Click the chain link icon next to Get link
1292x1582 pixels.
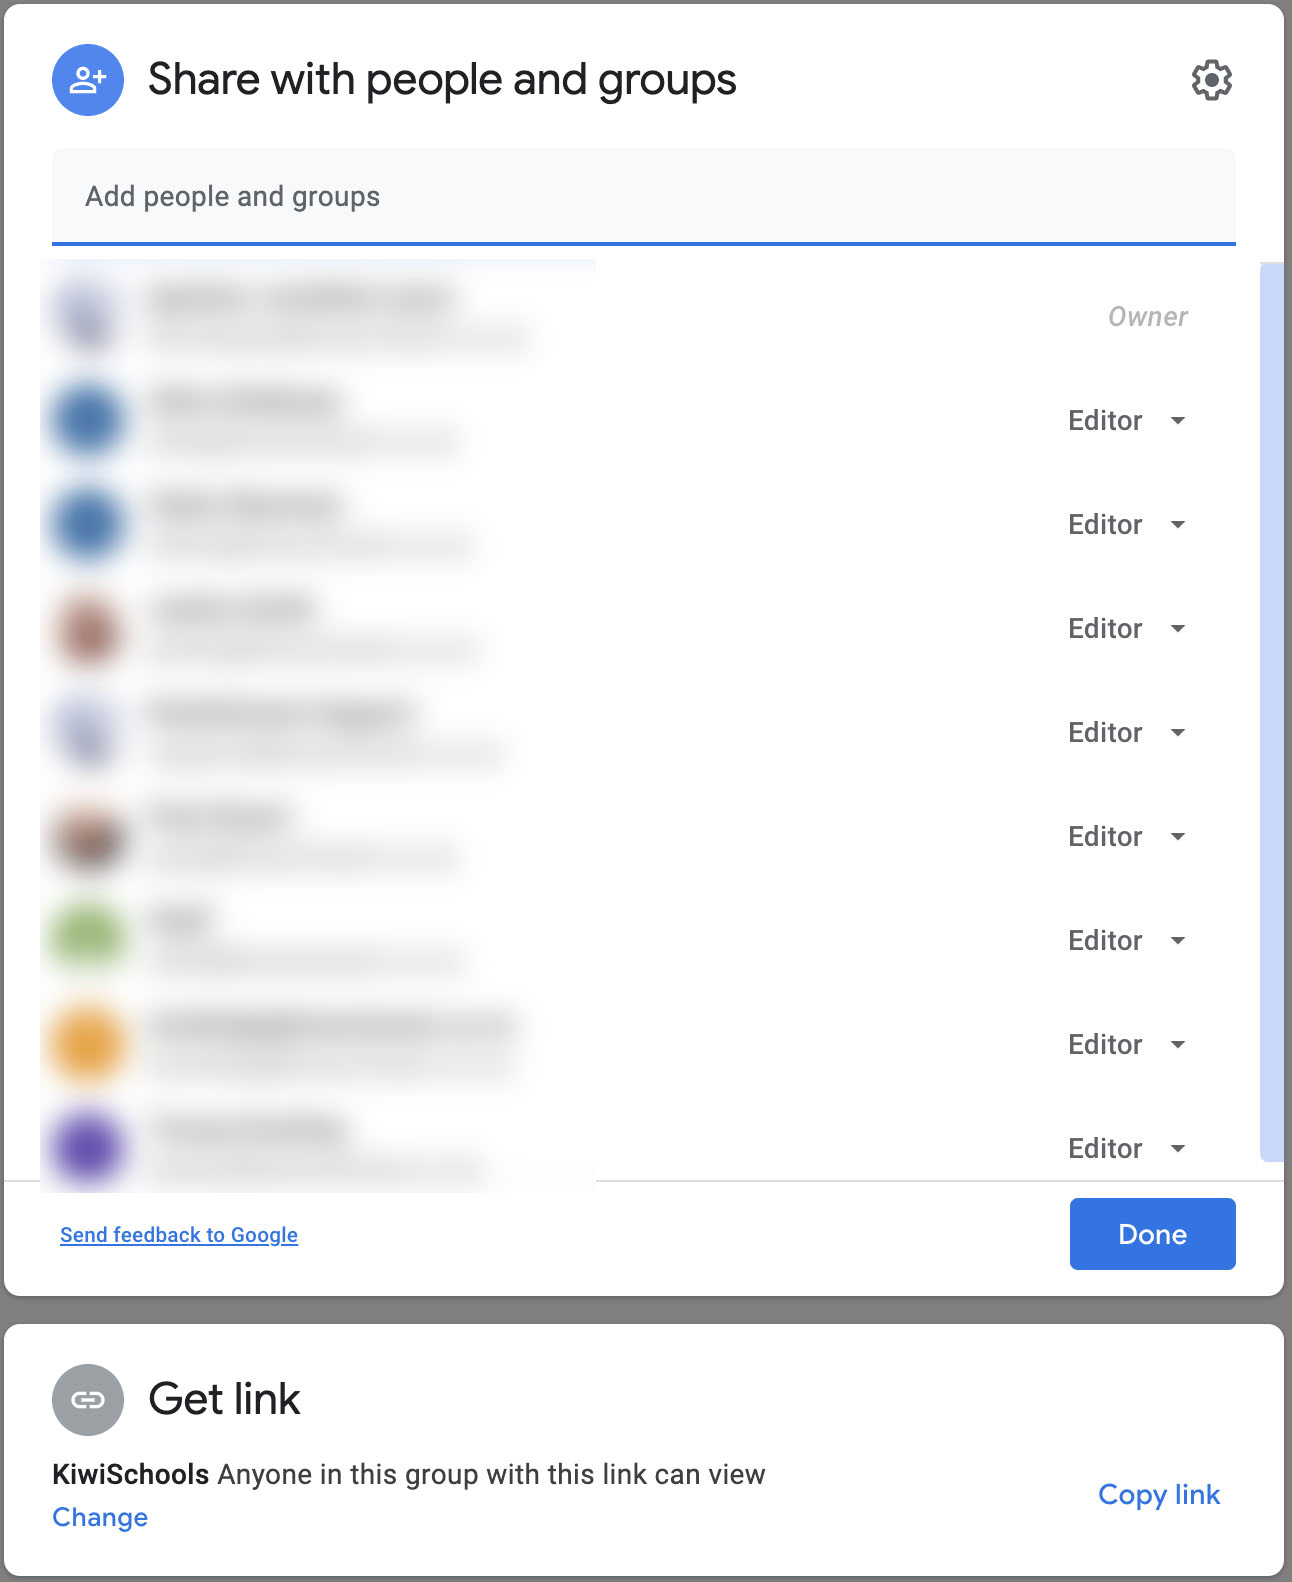(87, 1400)
